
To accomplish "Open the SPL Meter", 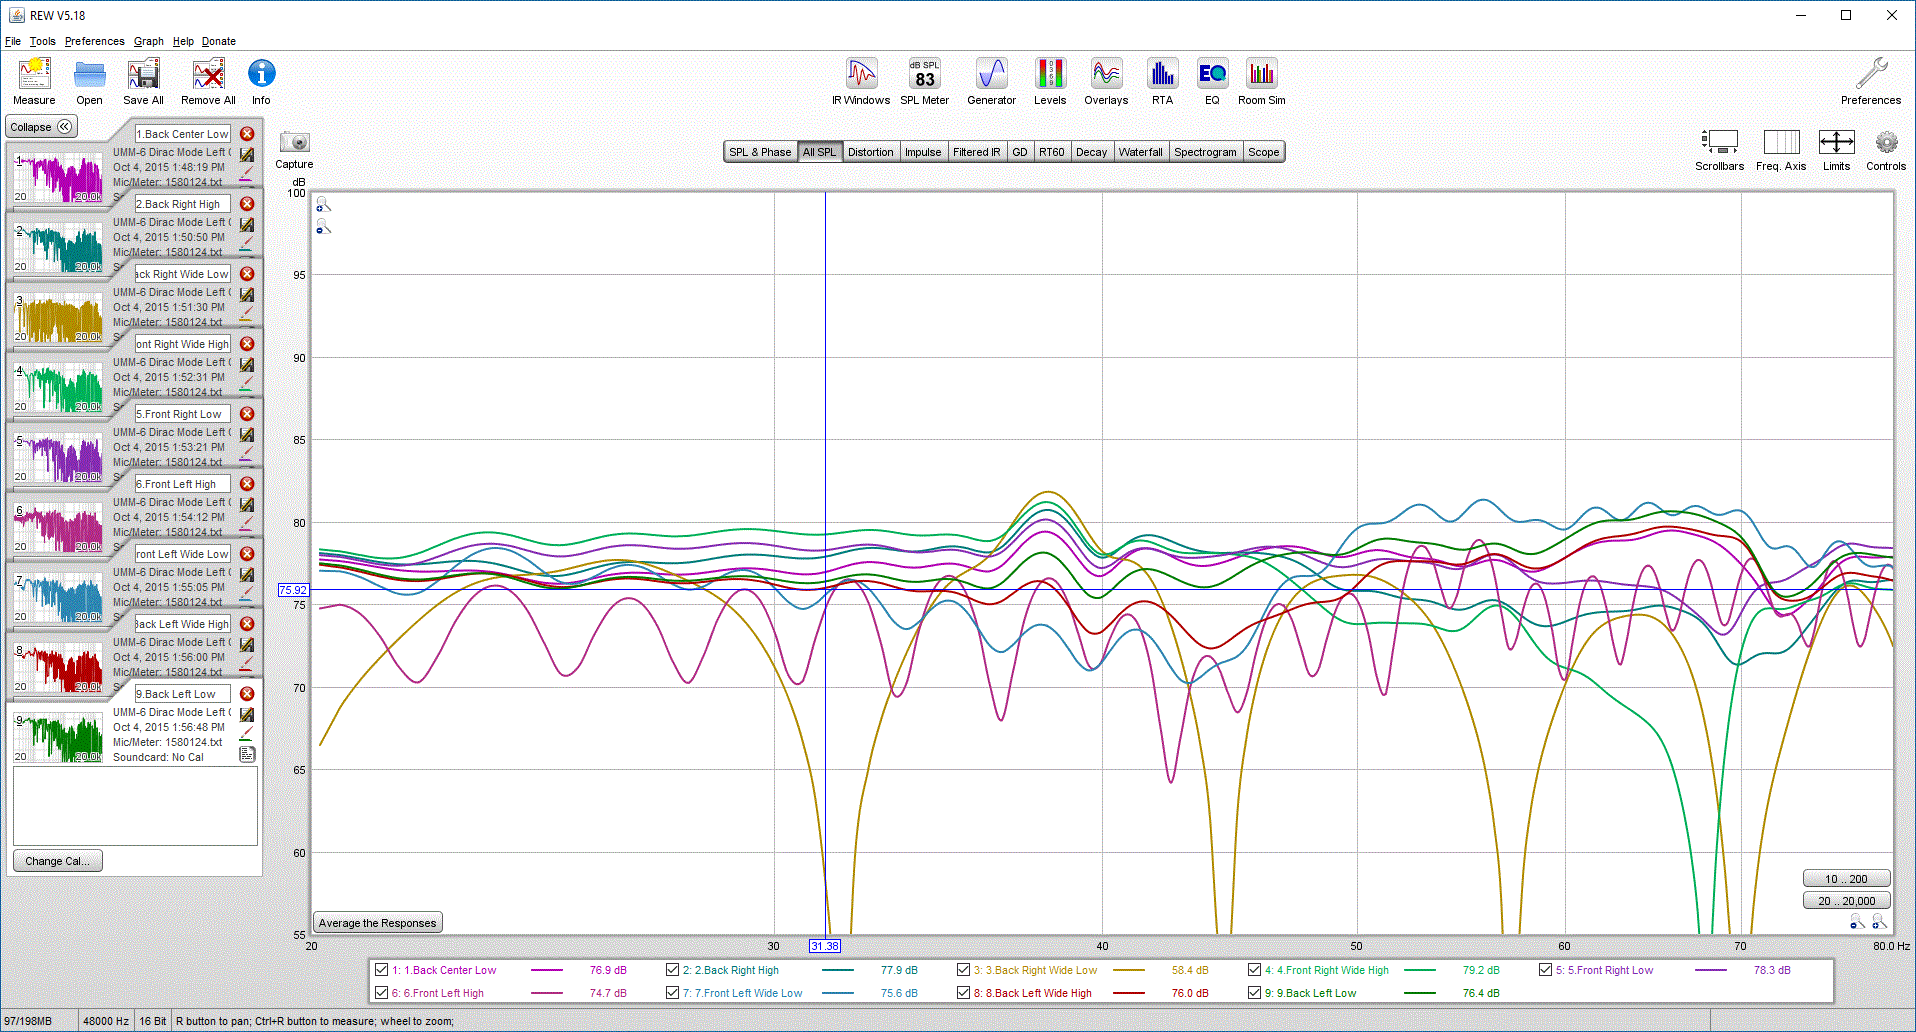I will pyautogui.click(x=924, y=82).
